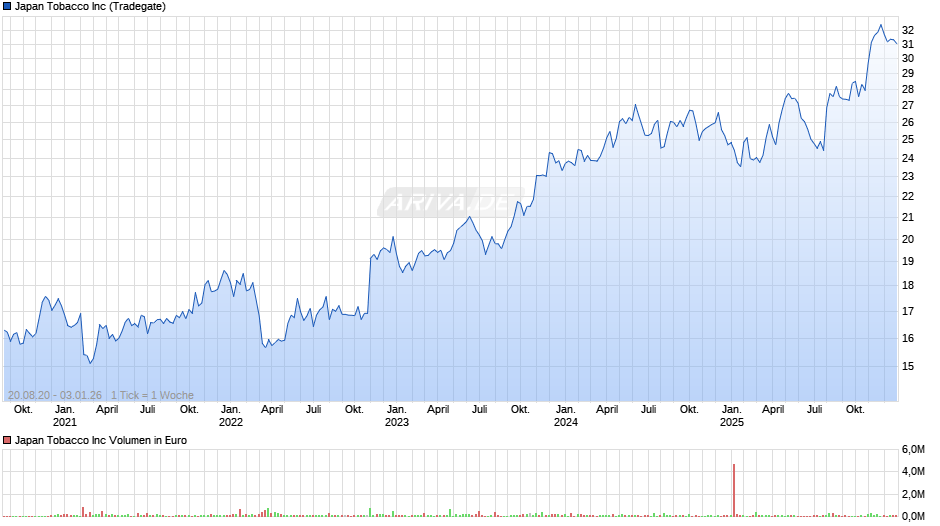
Task: Click the blue Japan Tobacco legend square
Action: click(7, 7)
